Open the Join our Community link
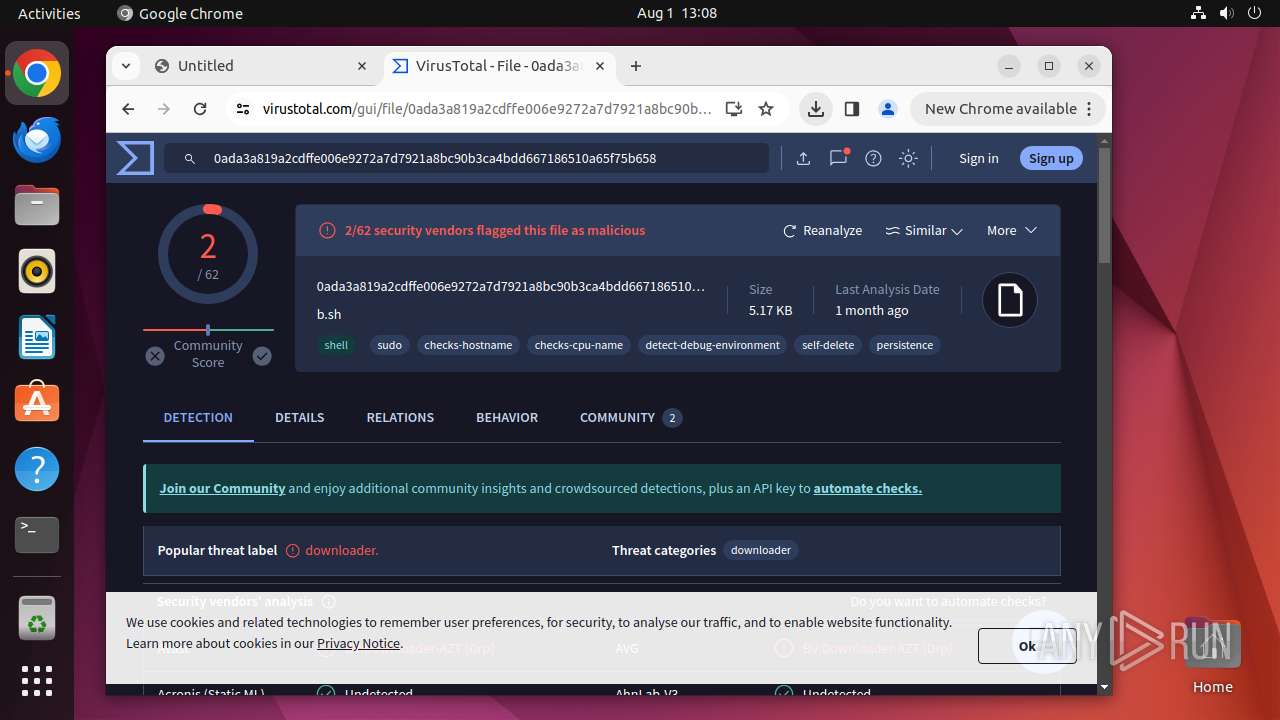This screenshot has height=720, width=1280. tap(222, 488)
